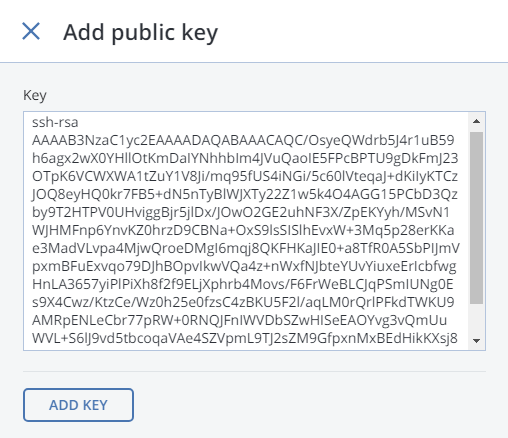
Task: Click scrollbar track below the thumb
Action: [x=476, y=318]
